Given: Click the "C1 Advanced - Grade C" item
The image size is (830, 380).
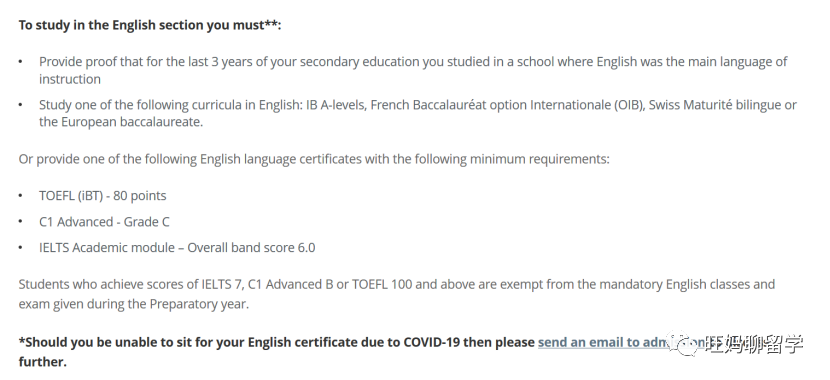Looking at the screenshot, I should [104, 222].
